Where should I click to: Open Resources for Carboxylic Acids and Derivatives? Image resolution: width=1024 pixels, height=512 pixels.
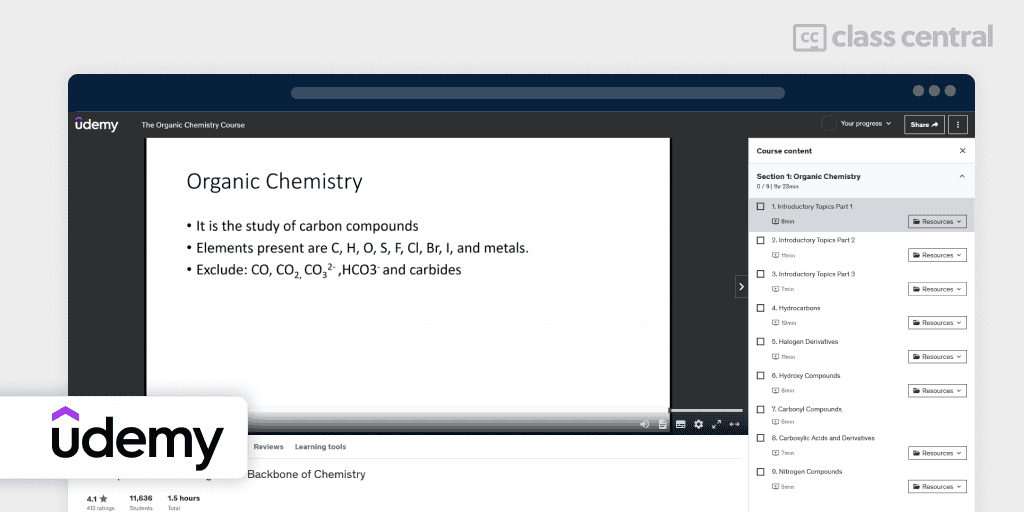(937, 453)
